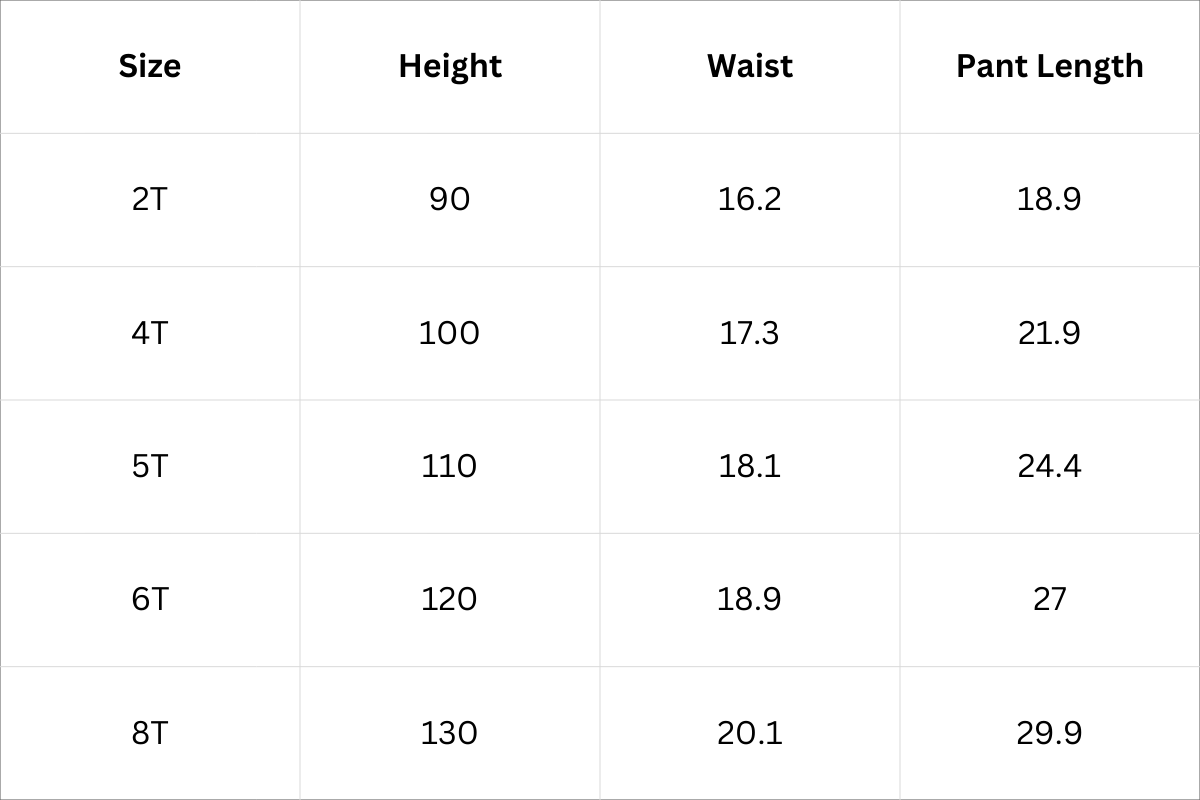
Task: Select the 8T size cell
Action: pyautogui.click(x=150, y=733)
